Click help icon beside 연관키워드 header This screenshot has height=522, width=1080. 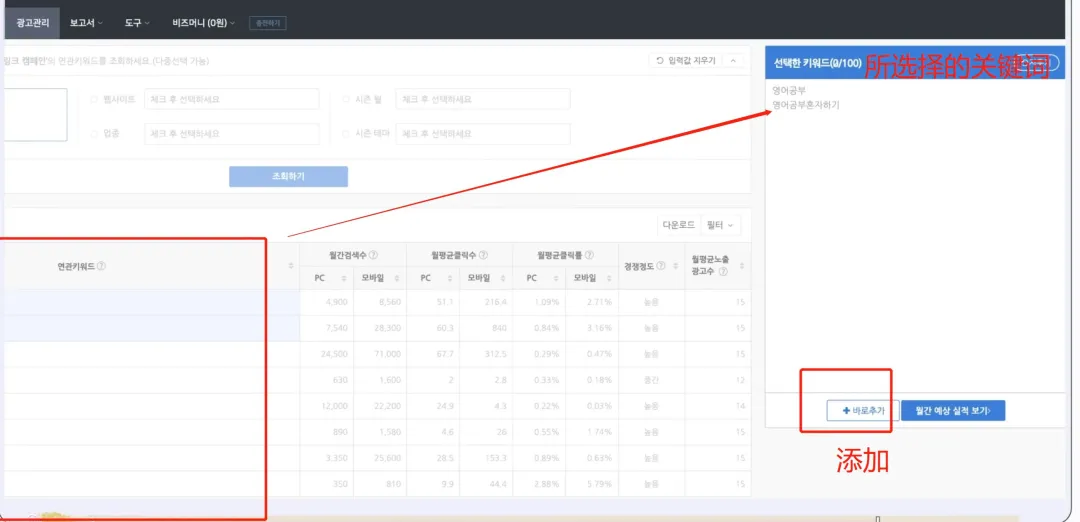(101, 266)
